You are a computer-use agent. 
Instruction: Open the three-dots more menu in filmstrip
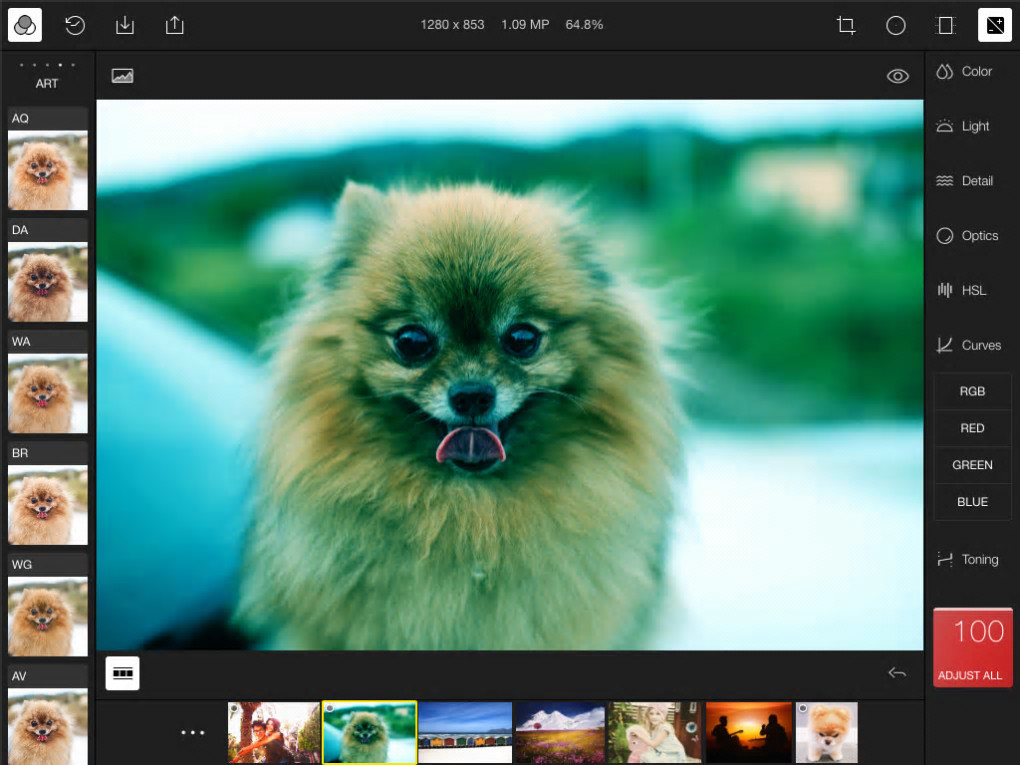(193, 732)
